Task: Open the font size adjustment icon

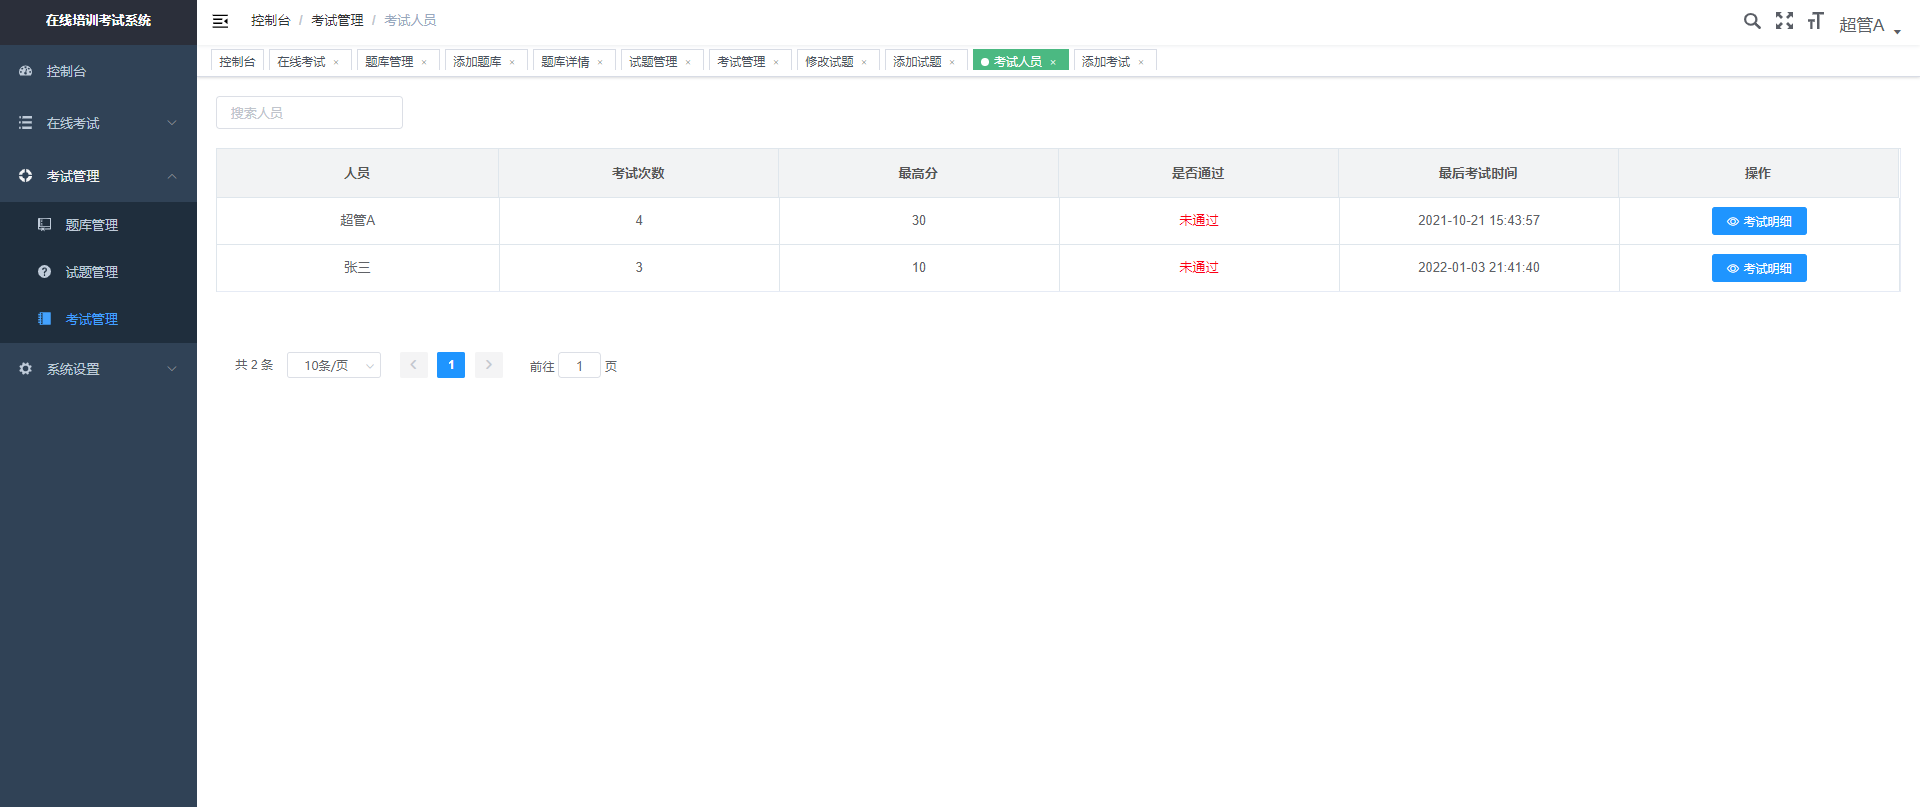Action: click(x=1816, y=21)
